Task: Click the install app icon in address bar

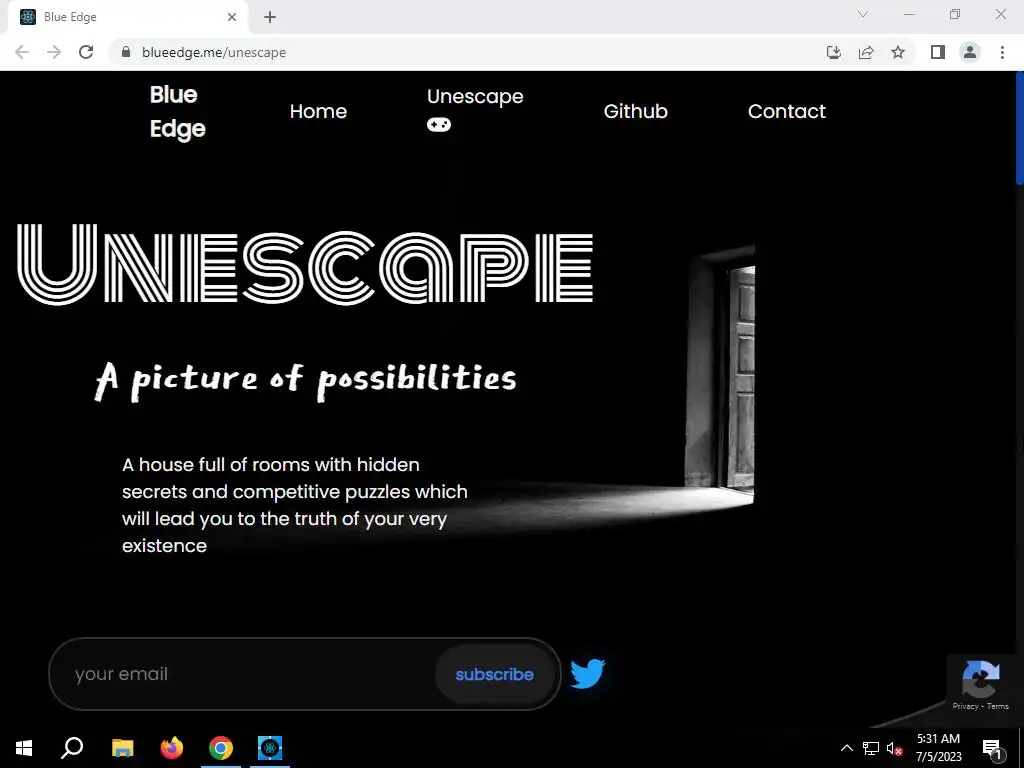Action: click(834, 52)
